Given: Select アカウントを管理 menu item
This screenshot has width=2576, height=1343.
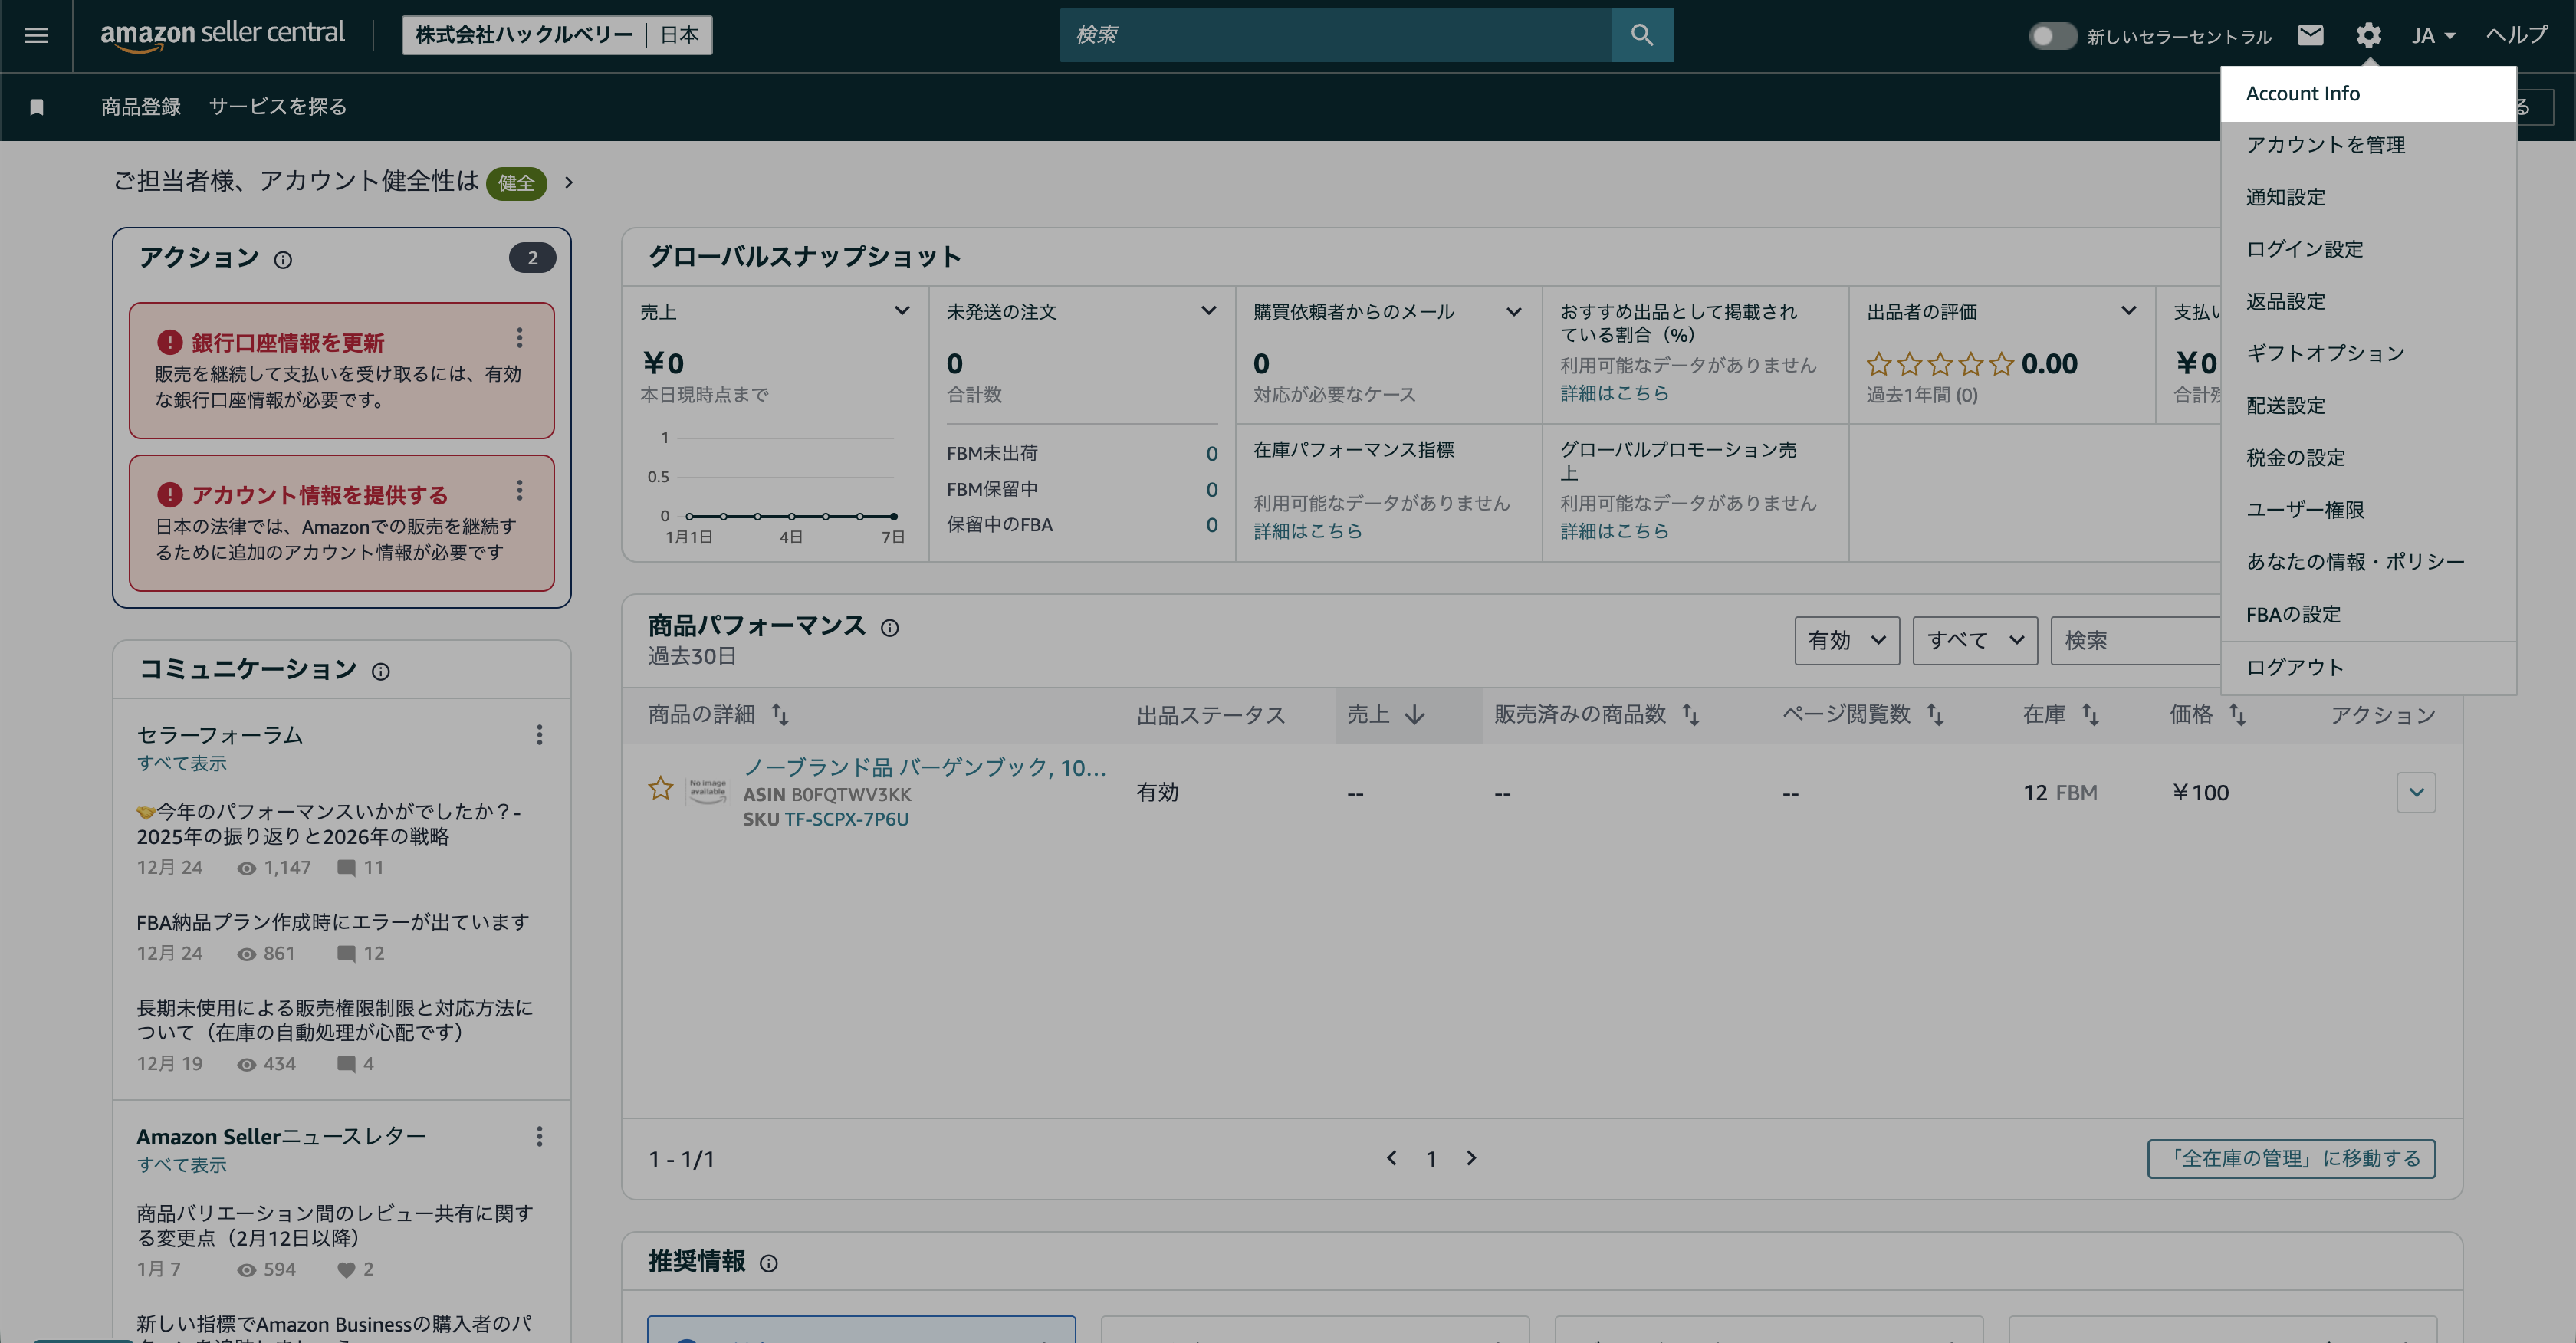Looking at the screenshot, I should click(x=2368, y=145).
